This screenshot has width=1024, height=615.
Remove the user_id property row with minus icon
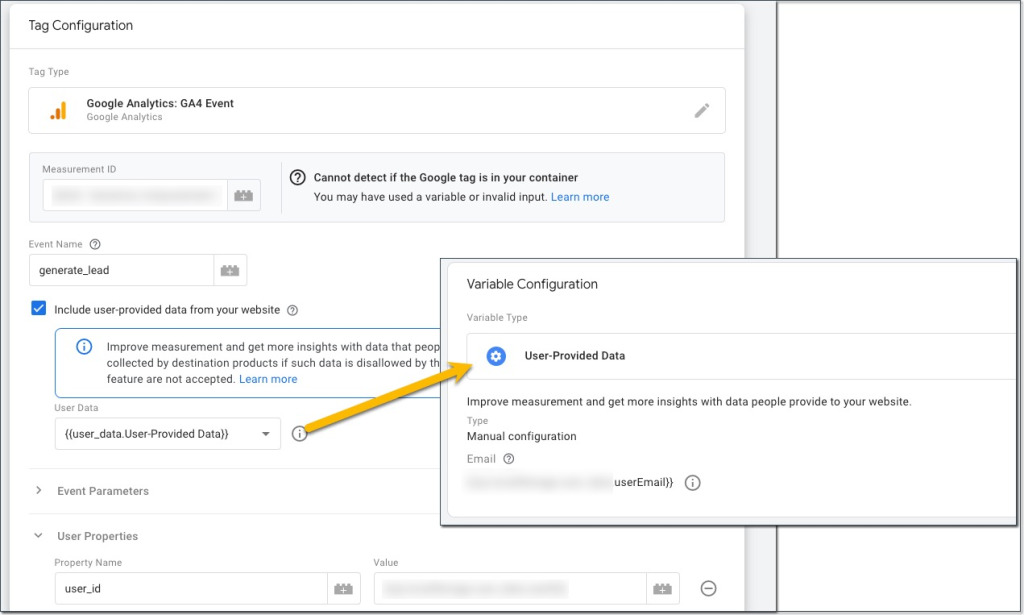pos(708,589)
